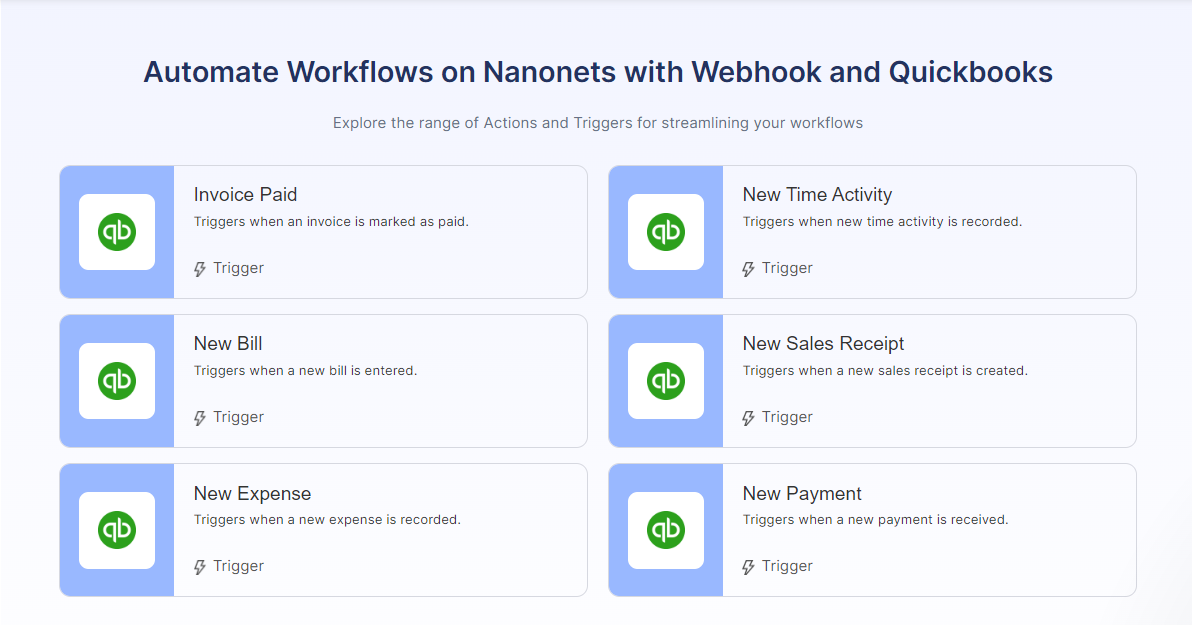Click the Trigger label under New Expense
The width and height of the screenshot is (1192, 625).
[x=238, y=566]
